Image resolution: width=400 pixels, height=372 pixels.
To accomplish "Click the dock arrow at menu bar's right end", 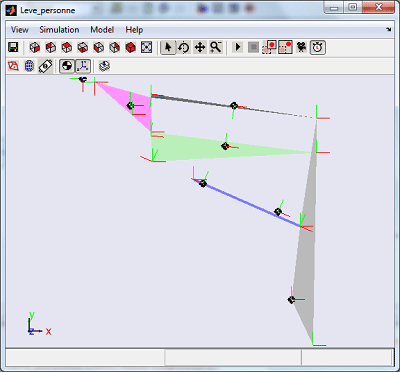I will point(388,29).
